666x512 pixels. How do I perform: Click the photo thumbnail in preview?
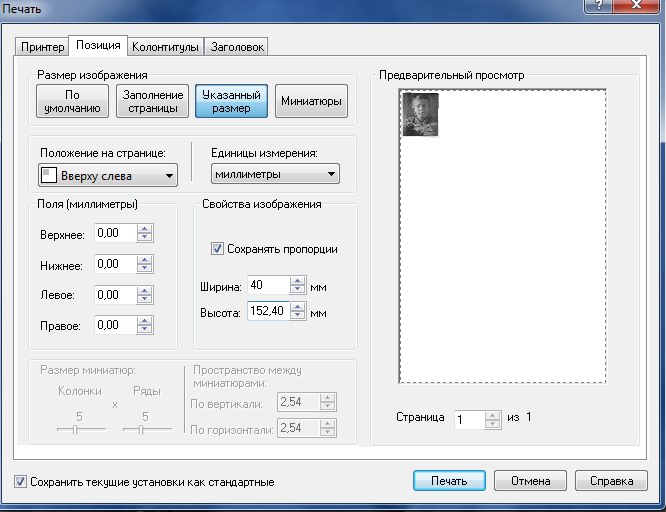[420, 114]
